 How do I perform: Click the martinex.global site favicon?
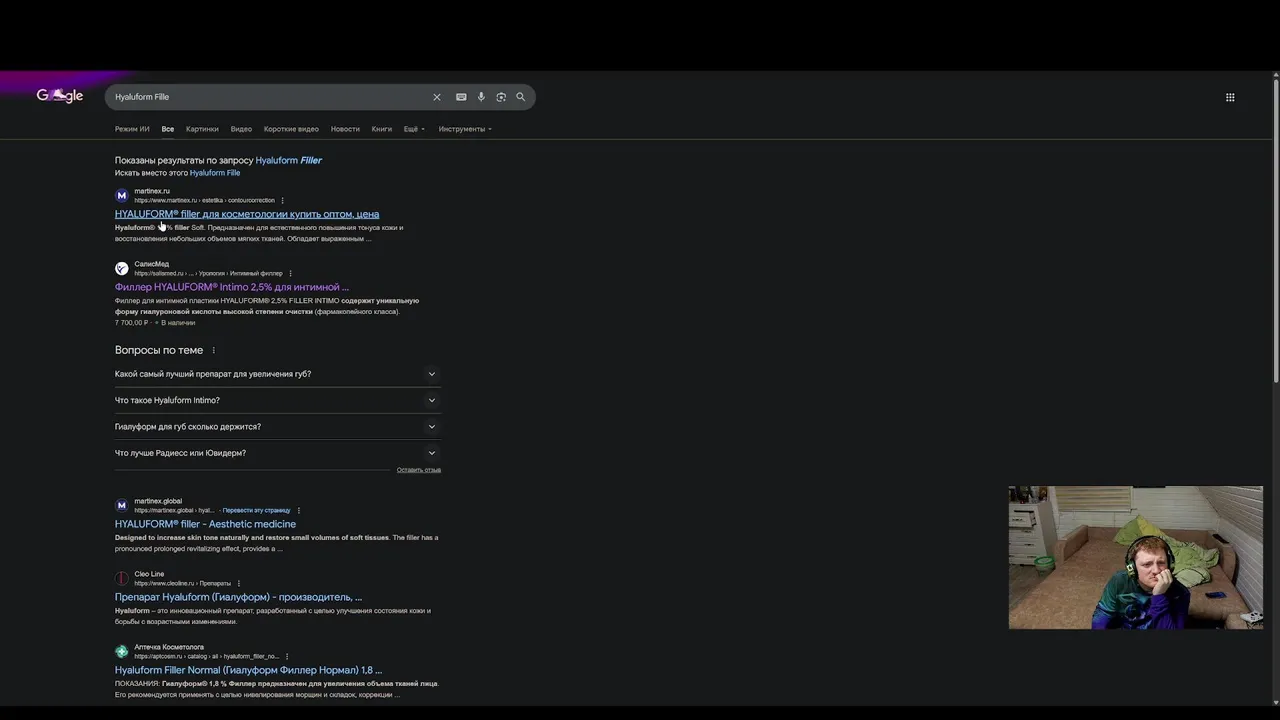[122, 505]
